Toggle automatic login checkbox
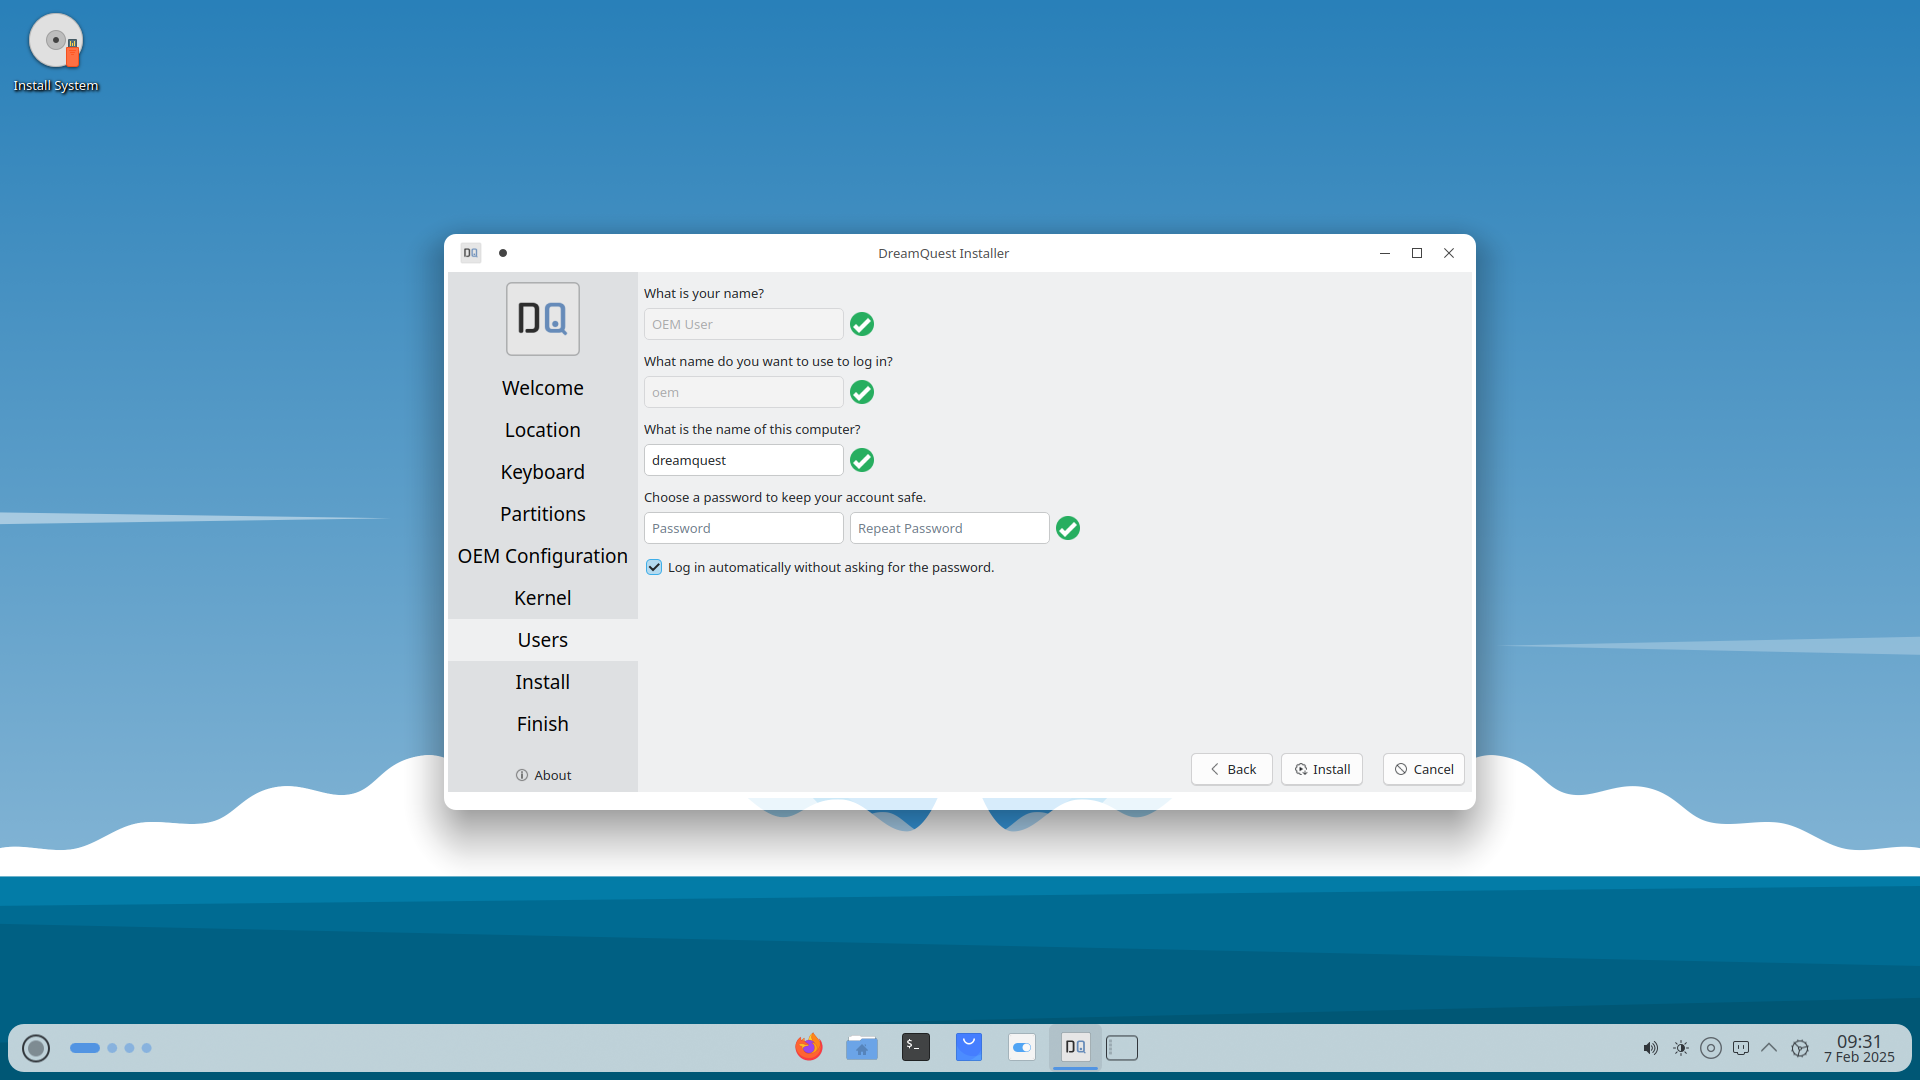 click(x=654, y=567)
